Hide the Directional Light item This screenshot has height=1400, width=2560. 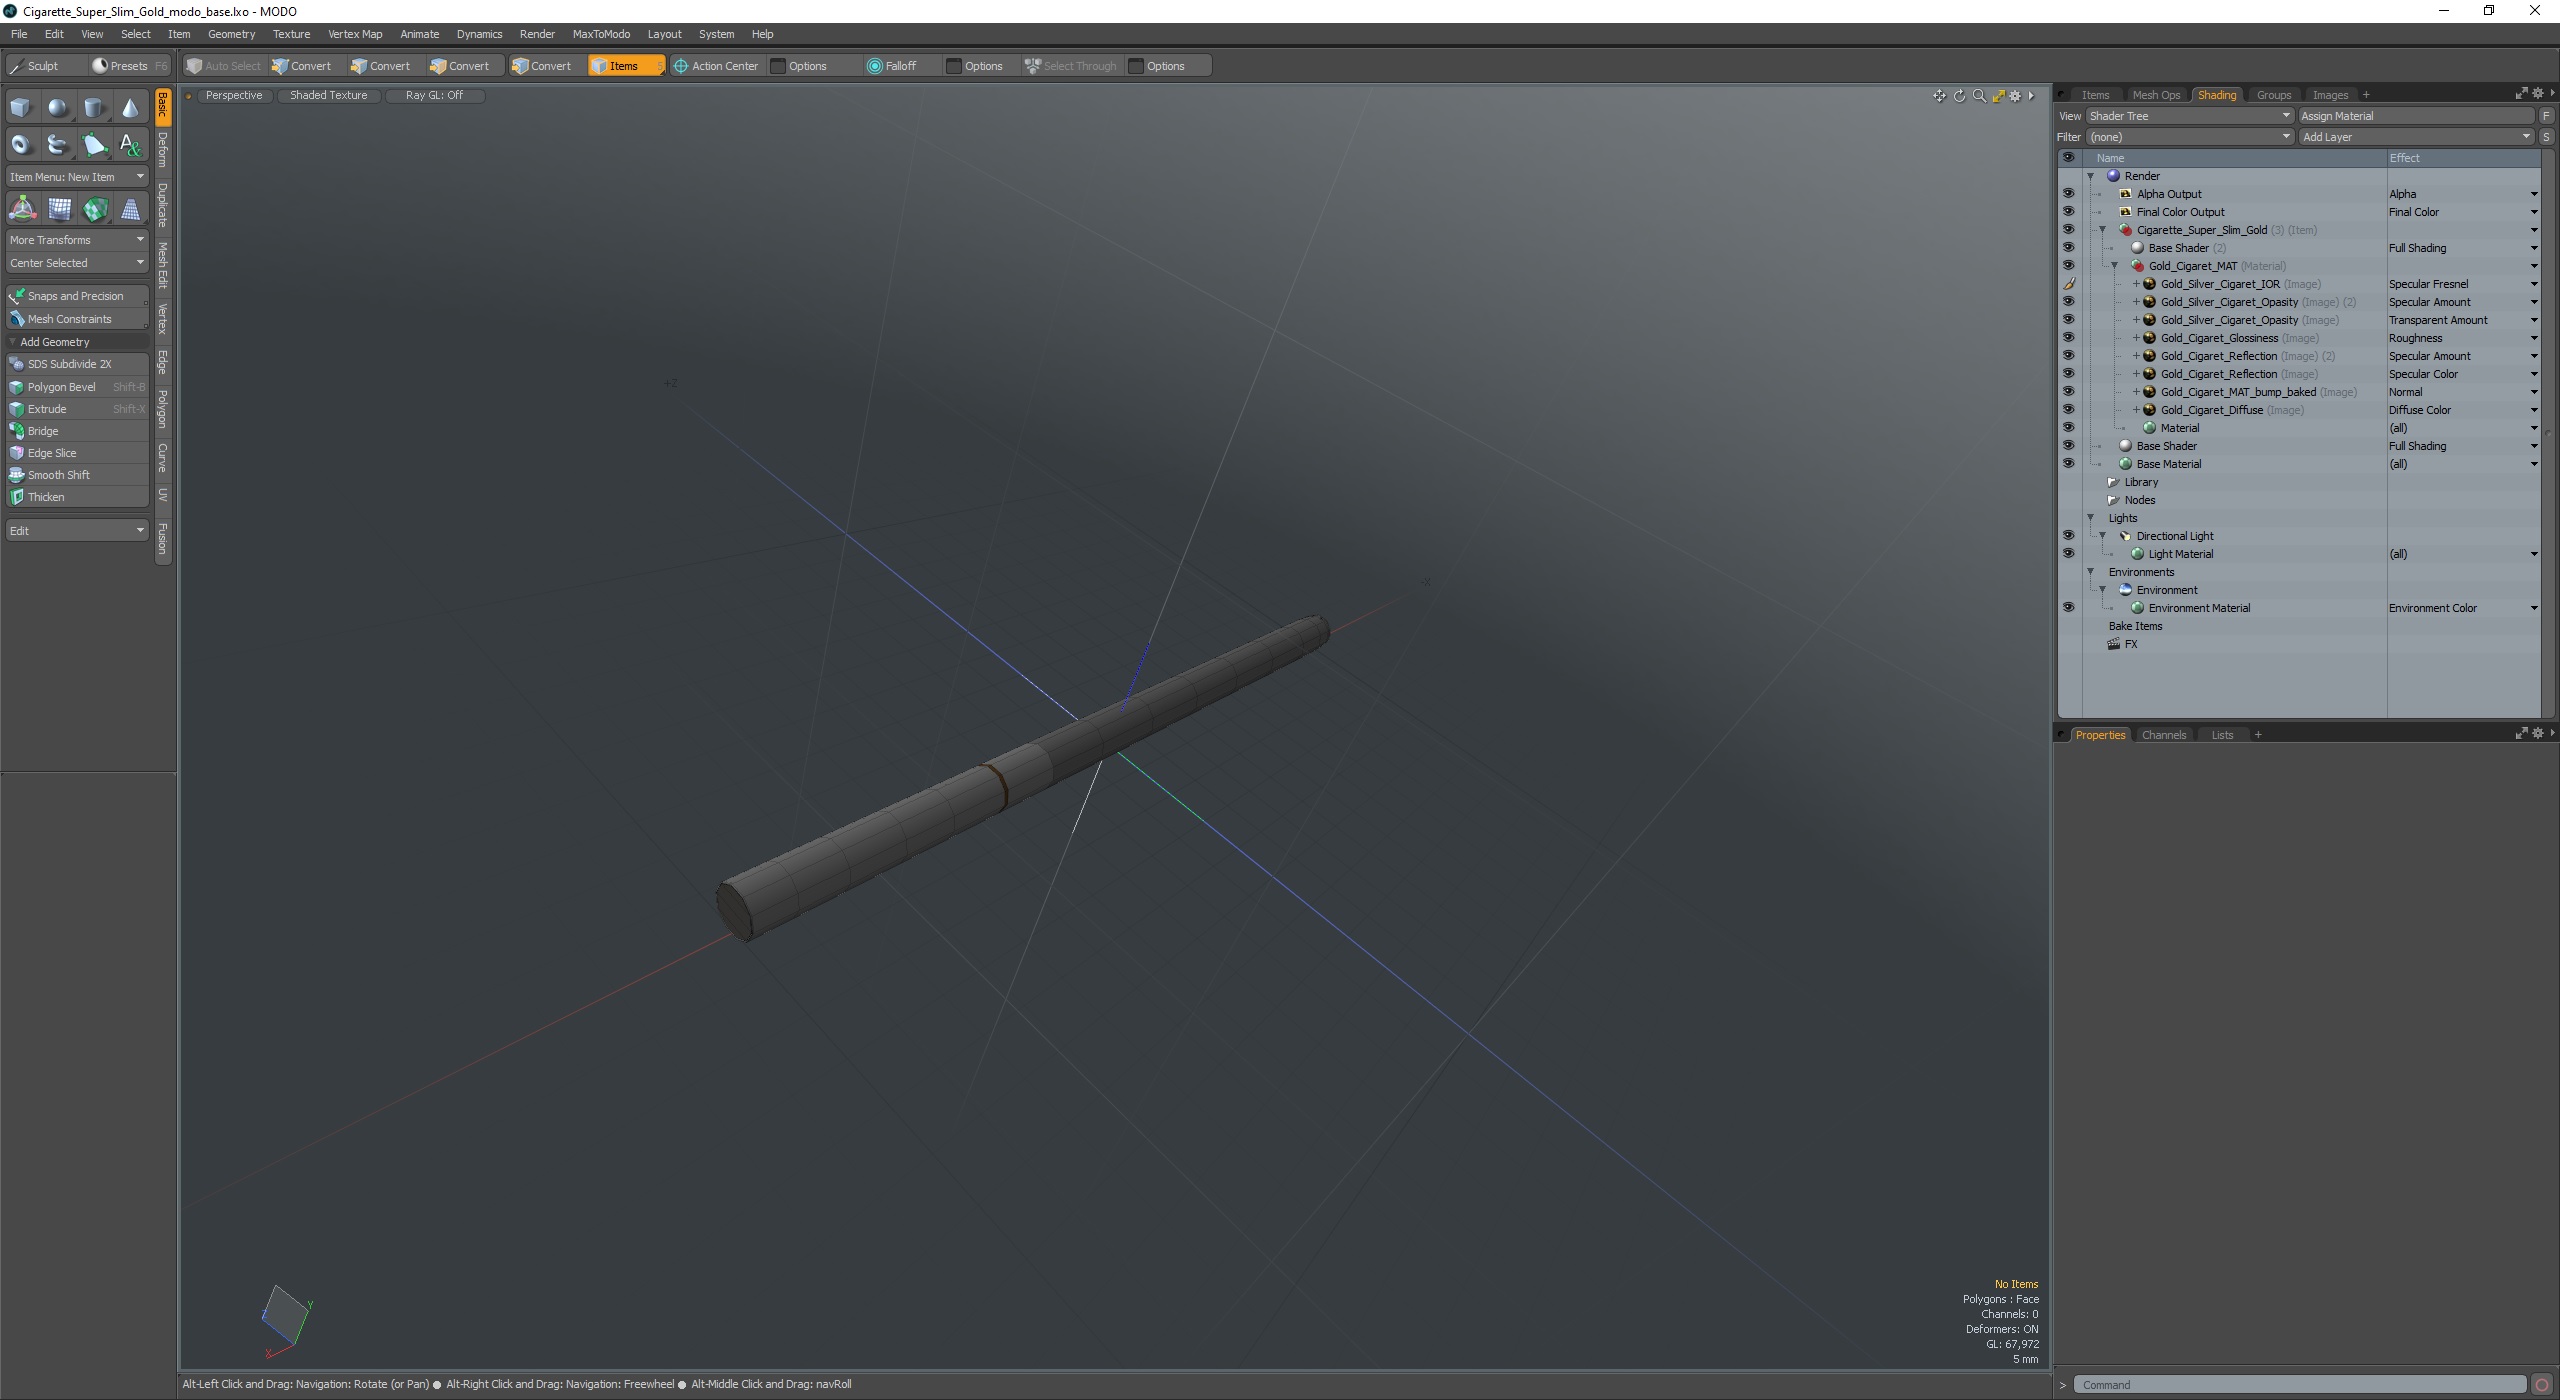[x=2068, y=536]
